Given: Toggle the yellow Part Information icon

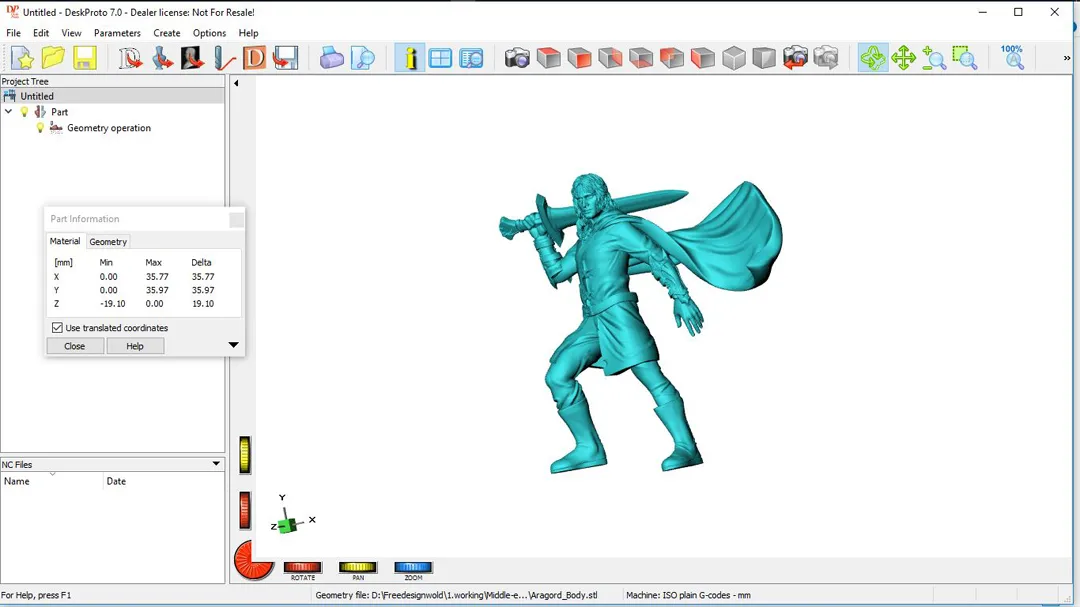Looking at the screenshot, I should (x=410, y=58).
